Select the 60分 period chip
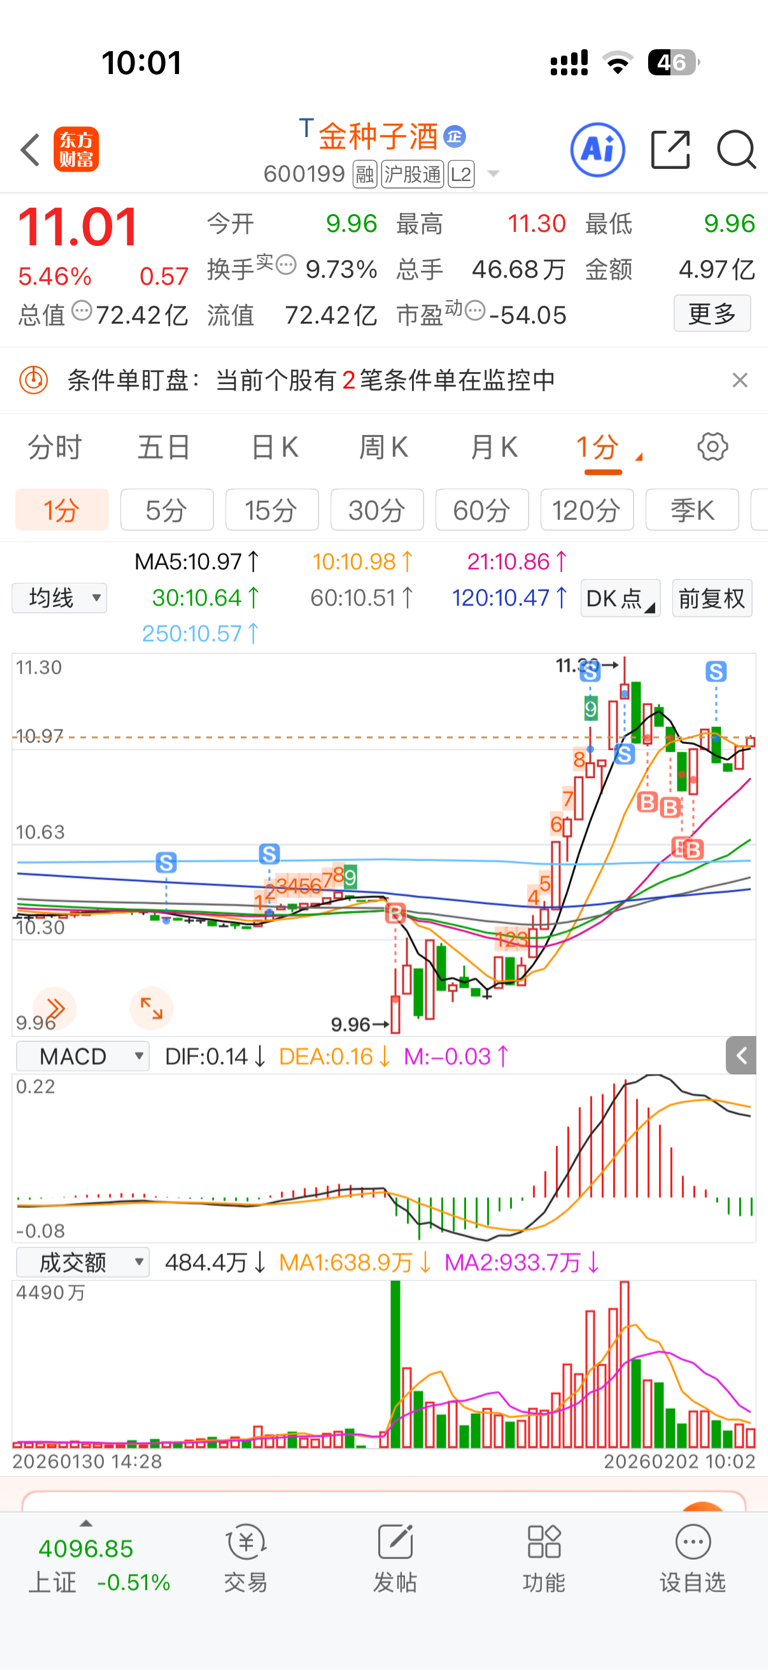The image size is (768, 1670). (482, 510)
